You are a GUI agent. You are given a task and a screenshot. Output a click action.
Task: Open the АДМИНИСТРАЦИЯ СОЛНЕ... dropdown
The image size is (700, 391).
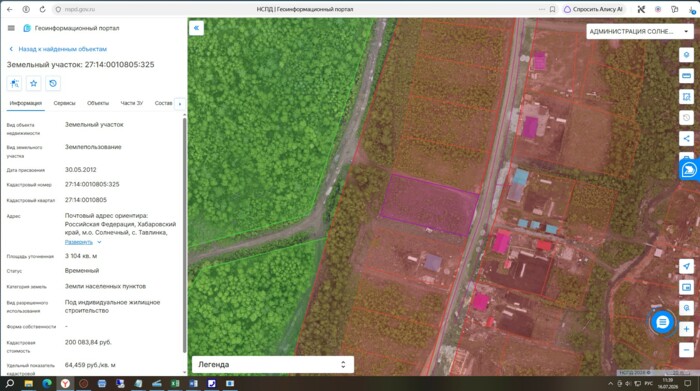point(638,31)
